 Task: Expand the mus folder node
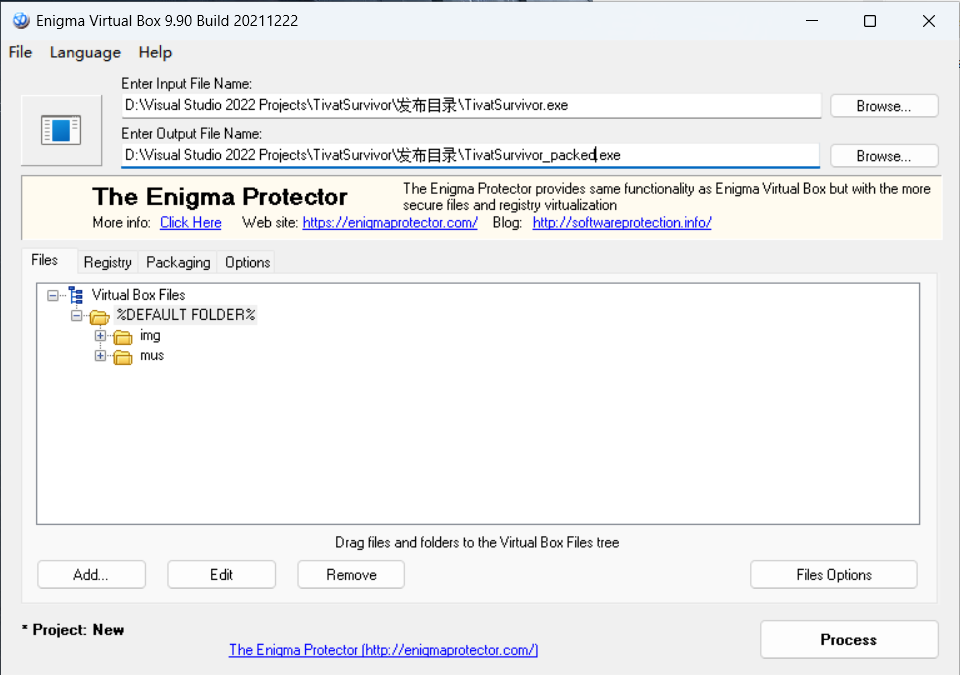pyautogui.click(x=100, y=356)
